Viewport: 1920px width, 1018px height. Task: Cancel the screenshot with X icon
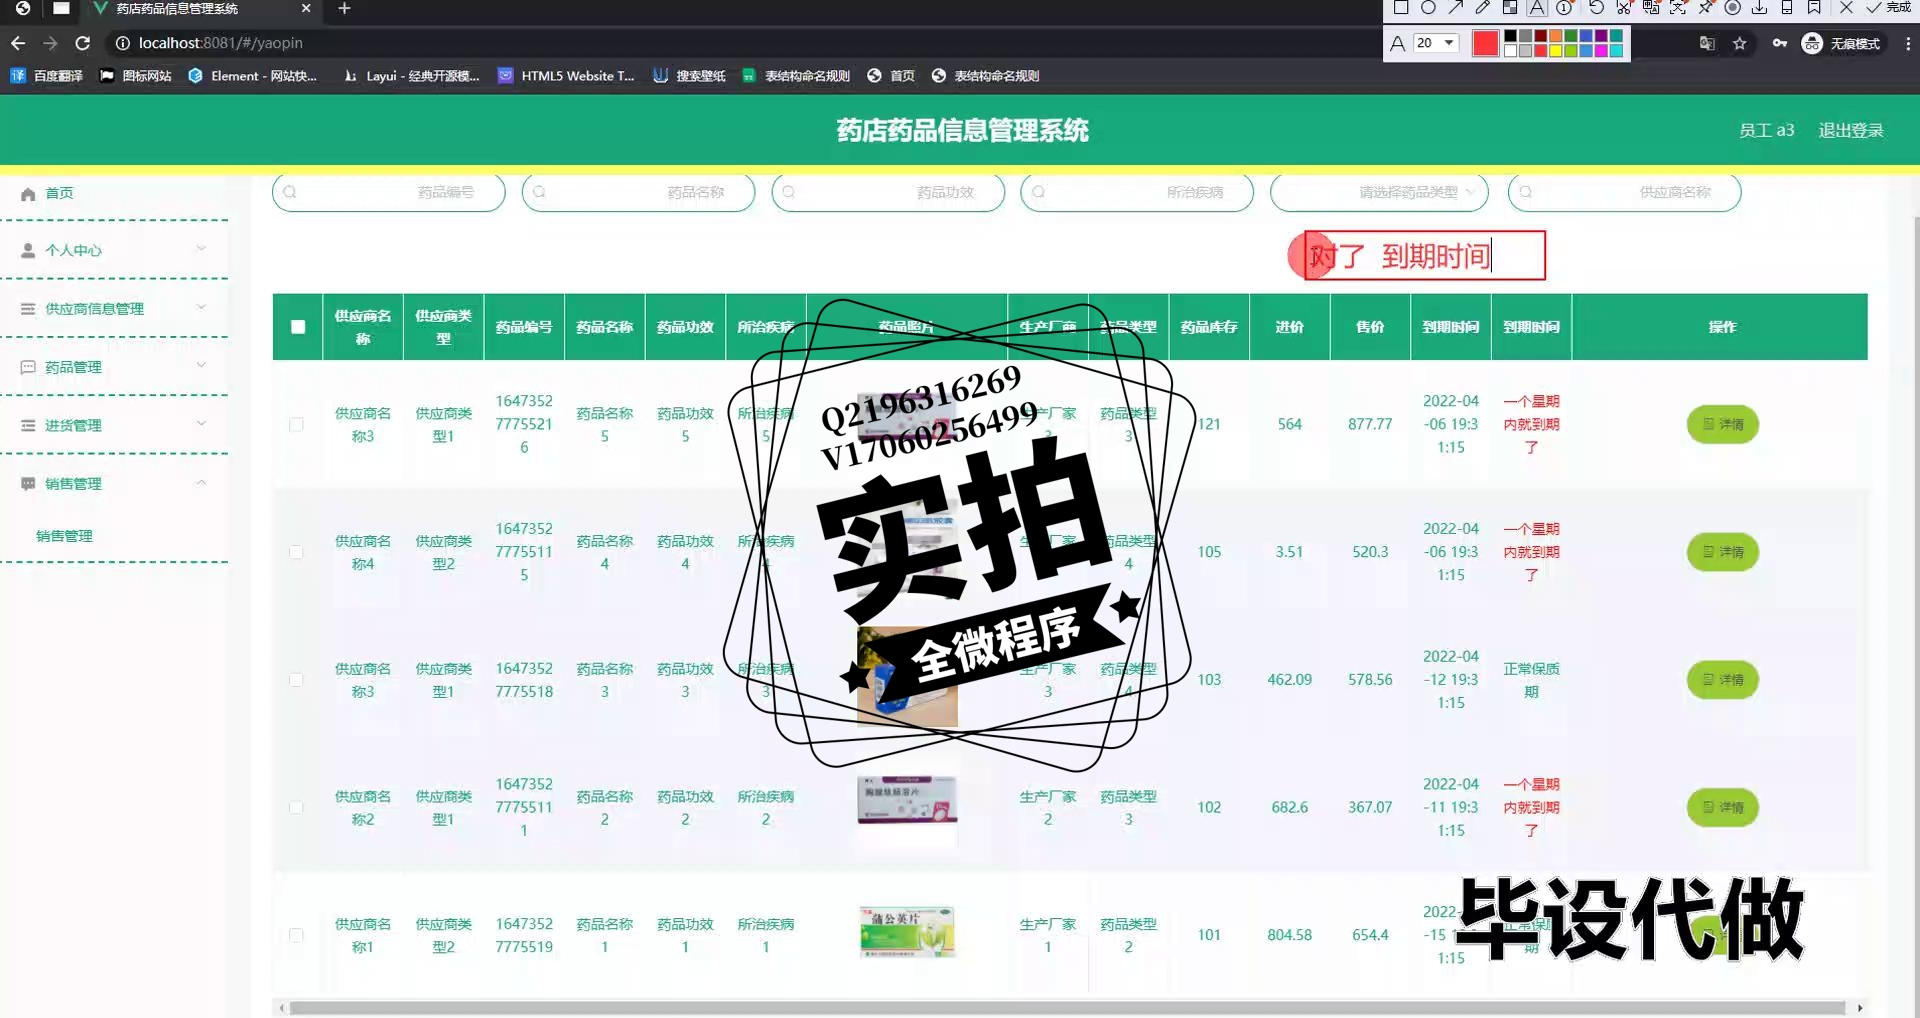coord(1846,8)
